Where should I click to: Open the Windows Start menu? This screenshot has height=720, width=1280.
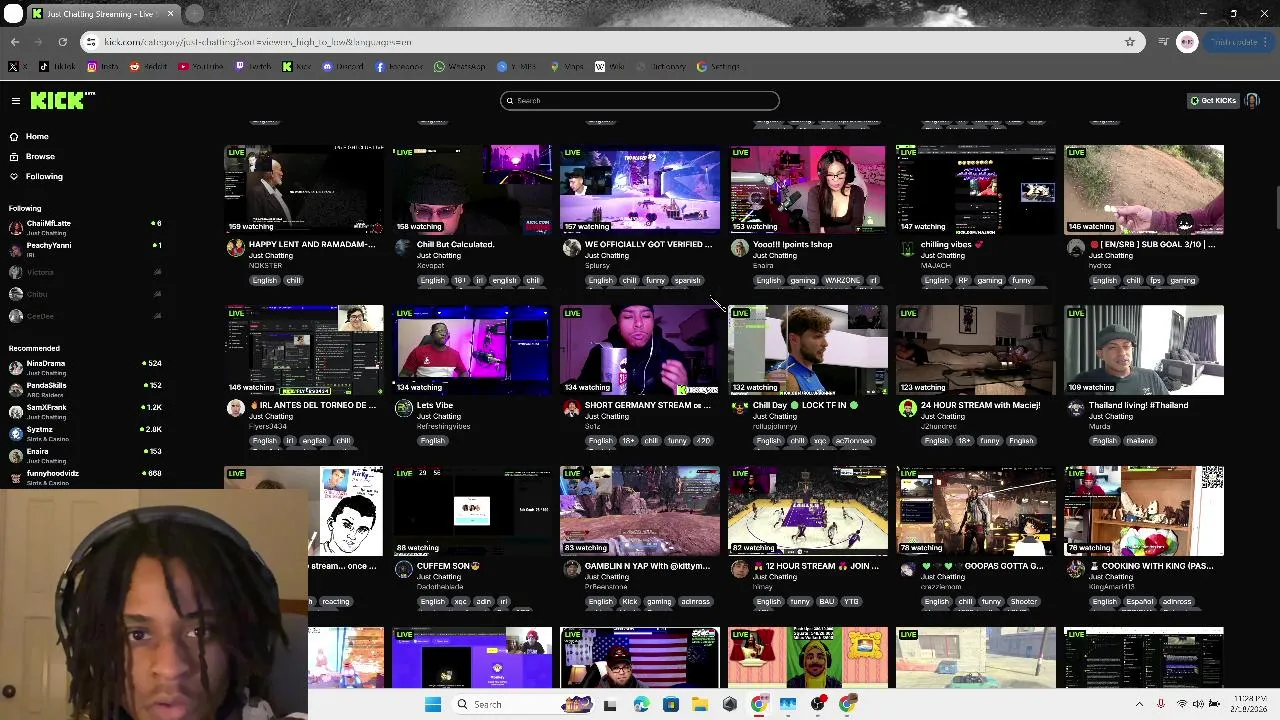tap(433, 704)
